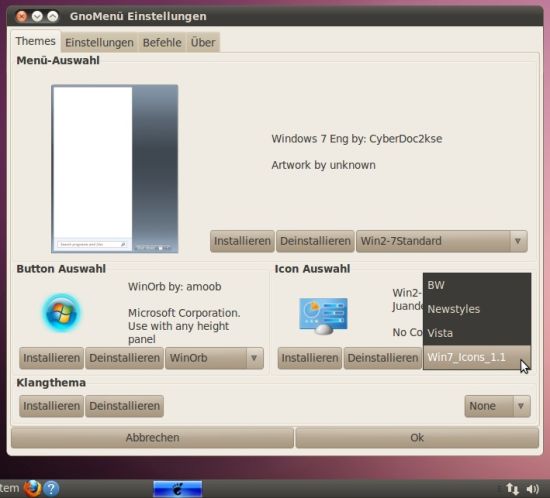This screenshot has width=550, height=498.
Task: Open the network connection indicator
Action: tap(512, 489)
